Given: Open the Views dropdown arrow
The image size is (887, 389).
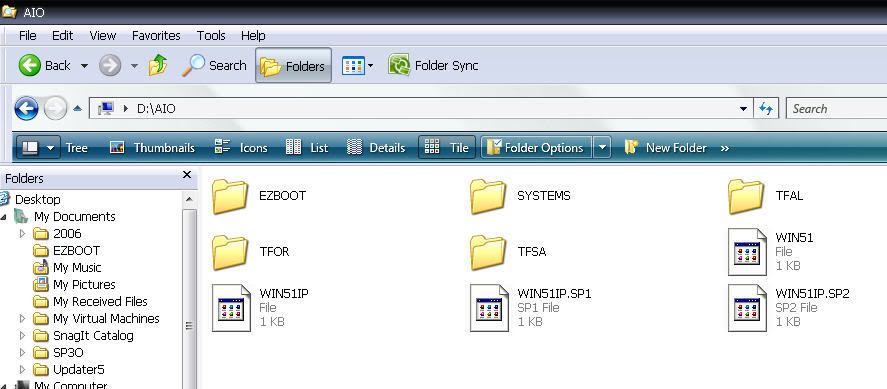Looking at the screenshot, I should click(x=371, y=66).
